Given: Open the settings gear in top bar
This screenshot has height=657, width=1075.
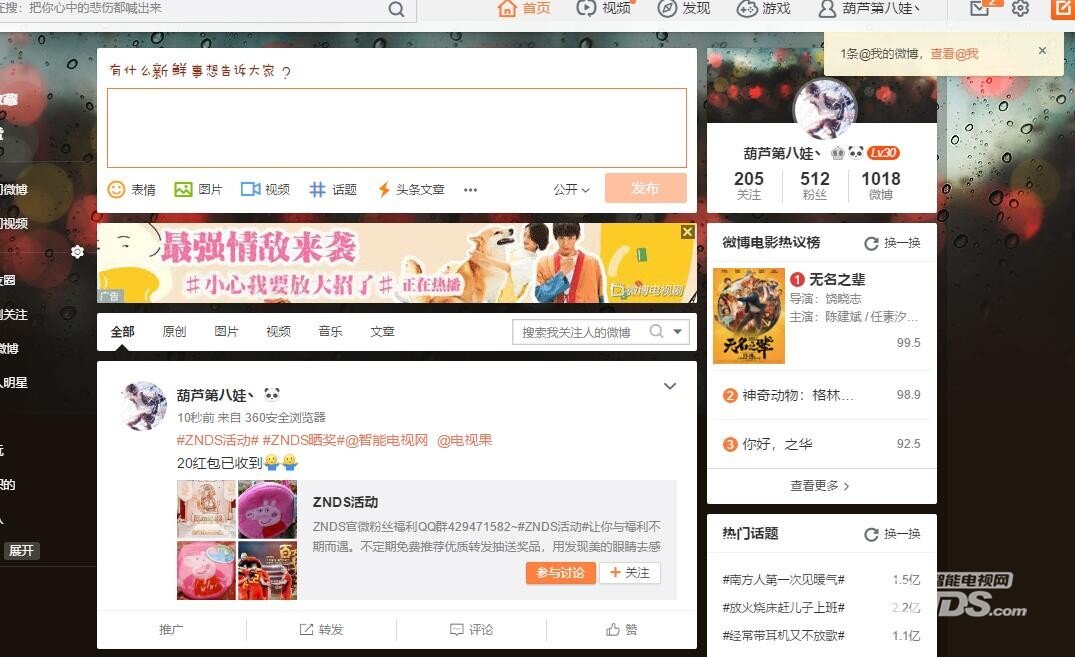Looking at the screenshot, I should [1020, 8].
